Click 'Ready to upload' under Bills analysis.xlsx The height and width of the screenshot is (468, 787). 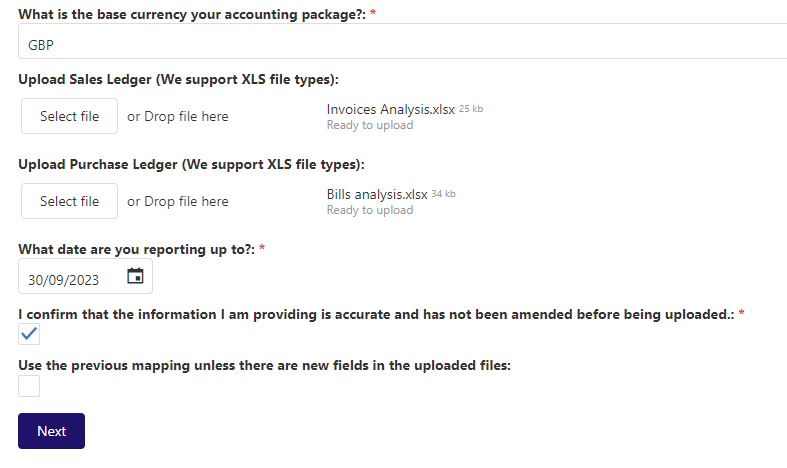pos(370,210)
